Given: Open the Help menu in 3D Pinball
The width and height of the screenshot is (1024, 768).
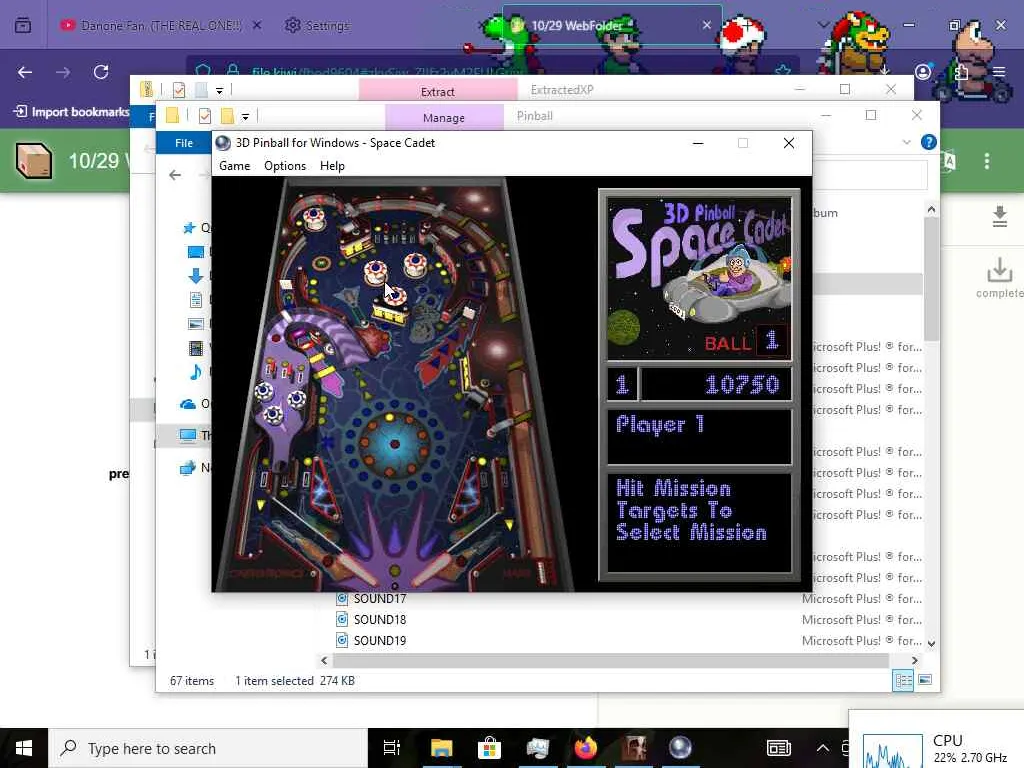Looking at the screenshot, I should [332, 166].
